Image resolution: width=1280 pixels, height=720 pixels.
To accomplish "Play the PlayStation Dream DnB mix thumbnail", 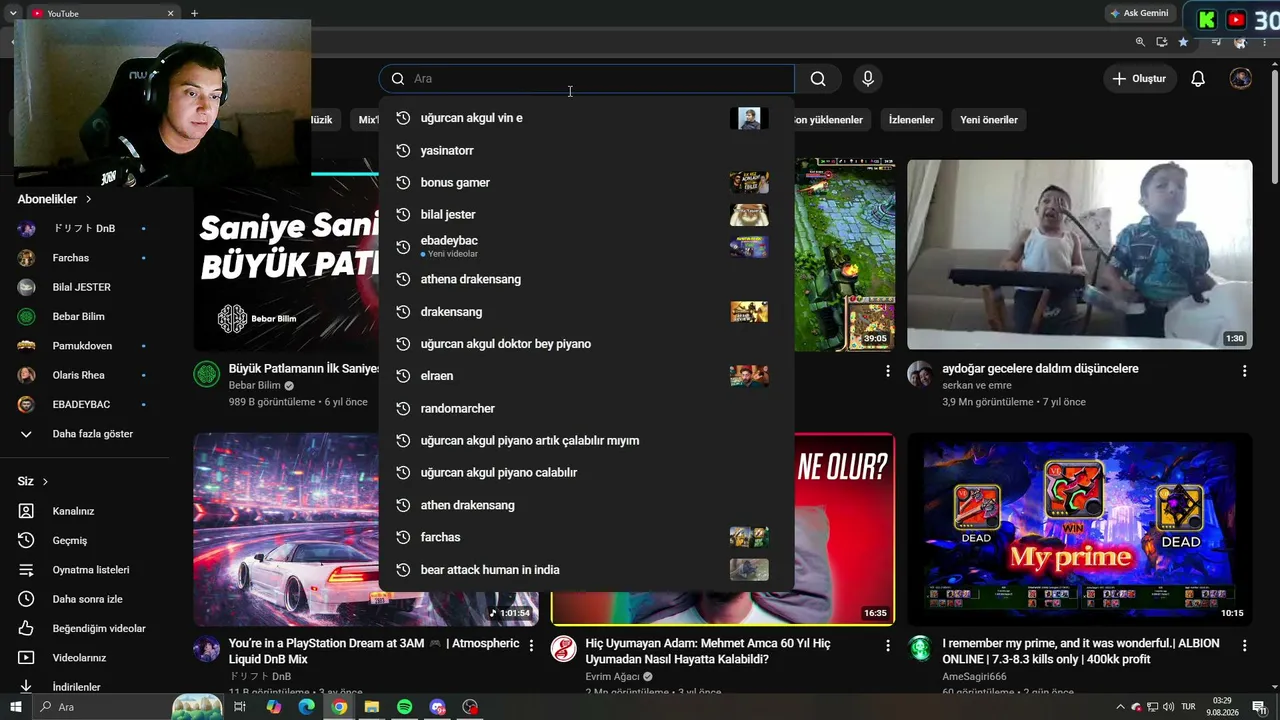I will coord(366,529).
